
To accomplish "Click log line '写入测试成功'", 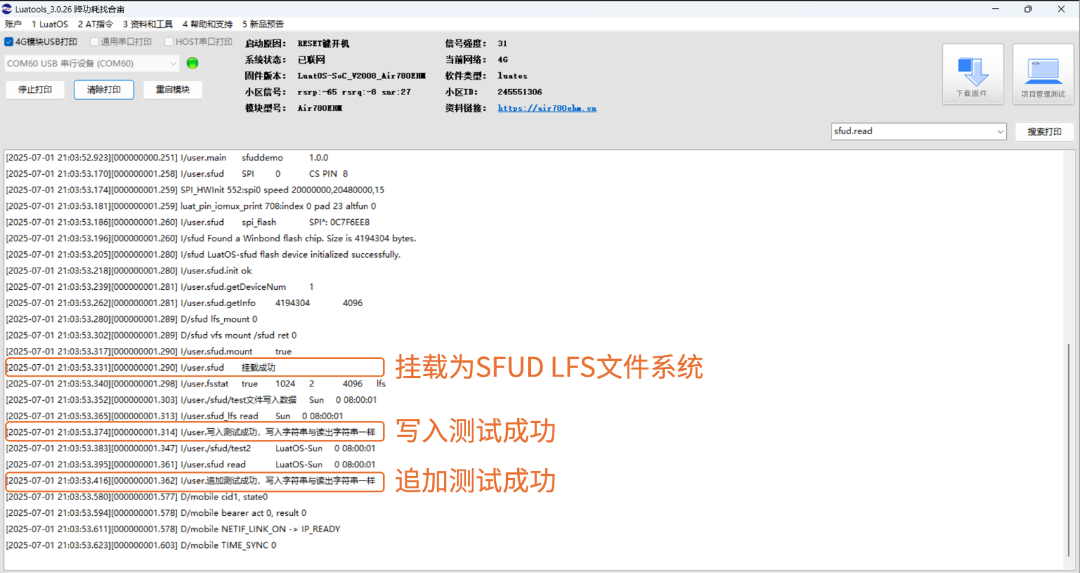I will coord(191,433).
